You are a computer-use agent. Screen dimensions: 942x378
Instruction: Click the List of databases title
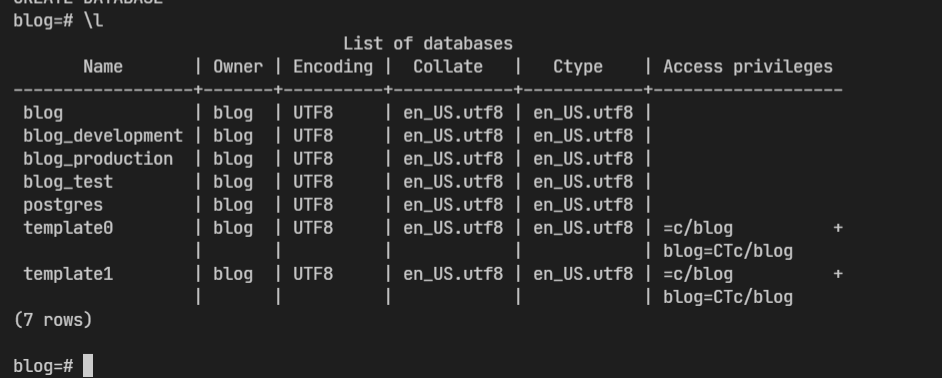point(428,44)
